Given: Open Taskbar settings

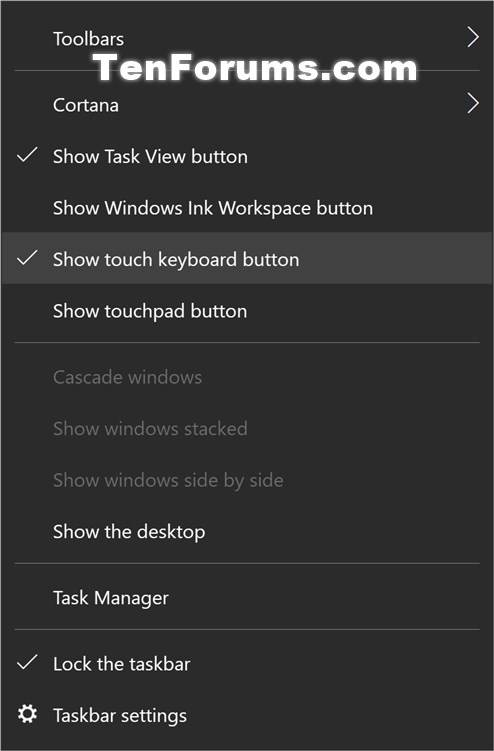Looking at the screenshot, I should point(247,716).
